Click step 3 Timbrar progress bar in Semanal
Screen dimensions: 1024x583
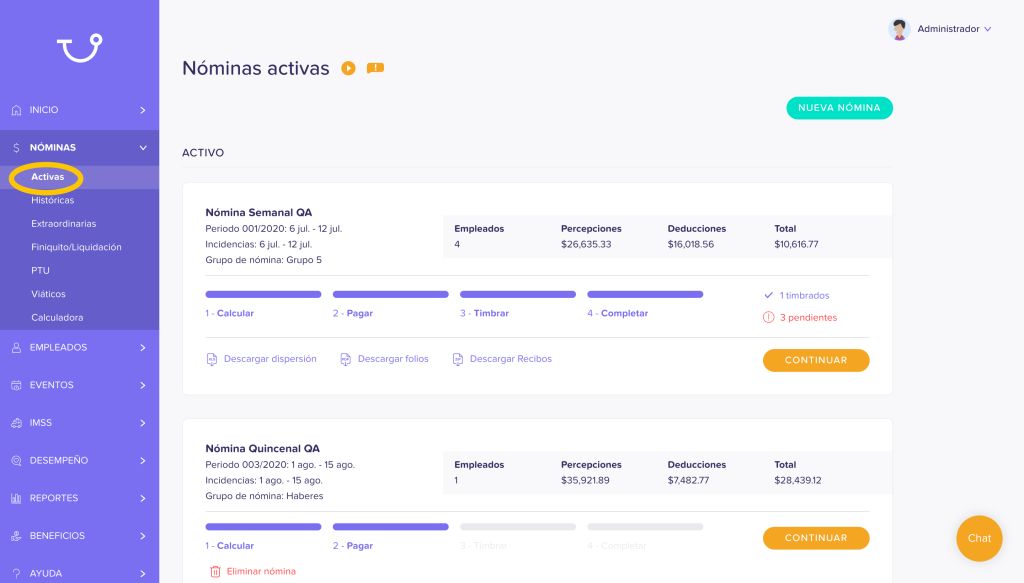(517, 295)
